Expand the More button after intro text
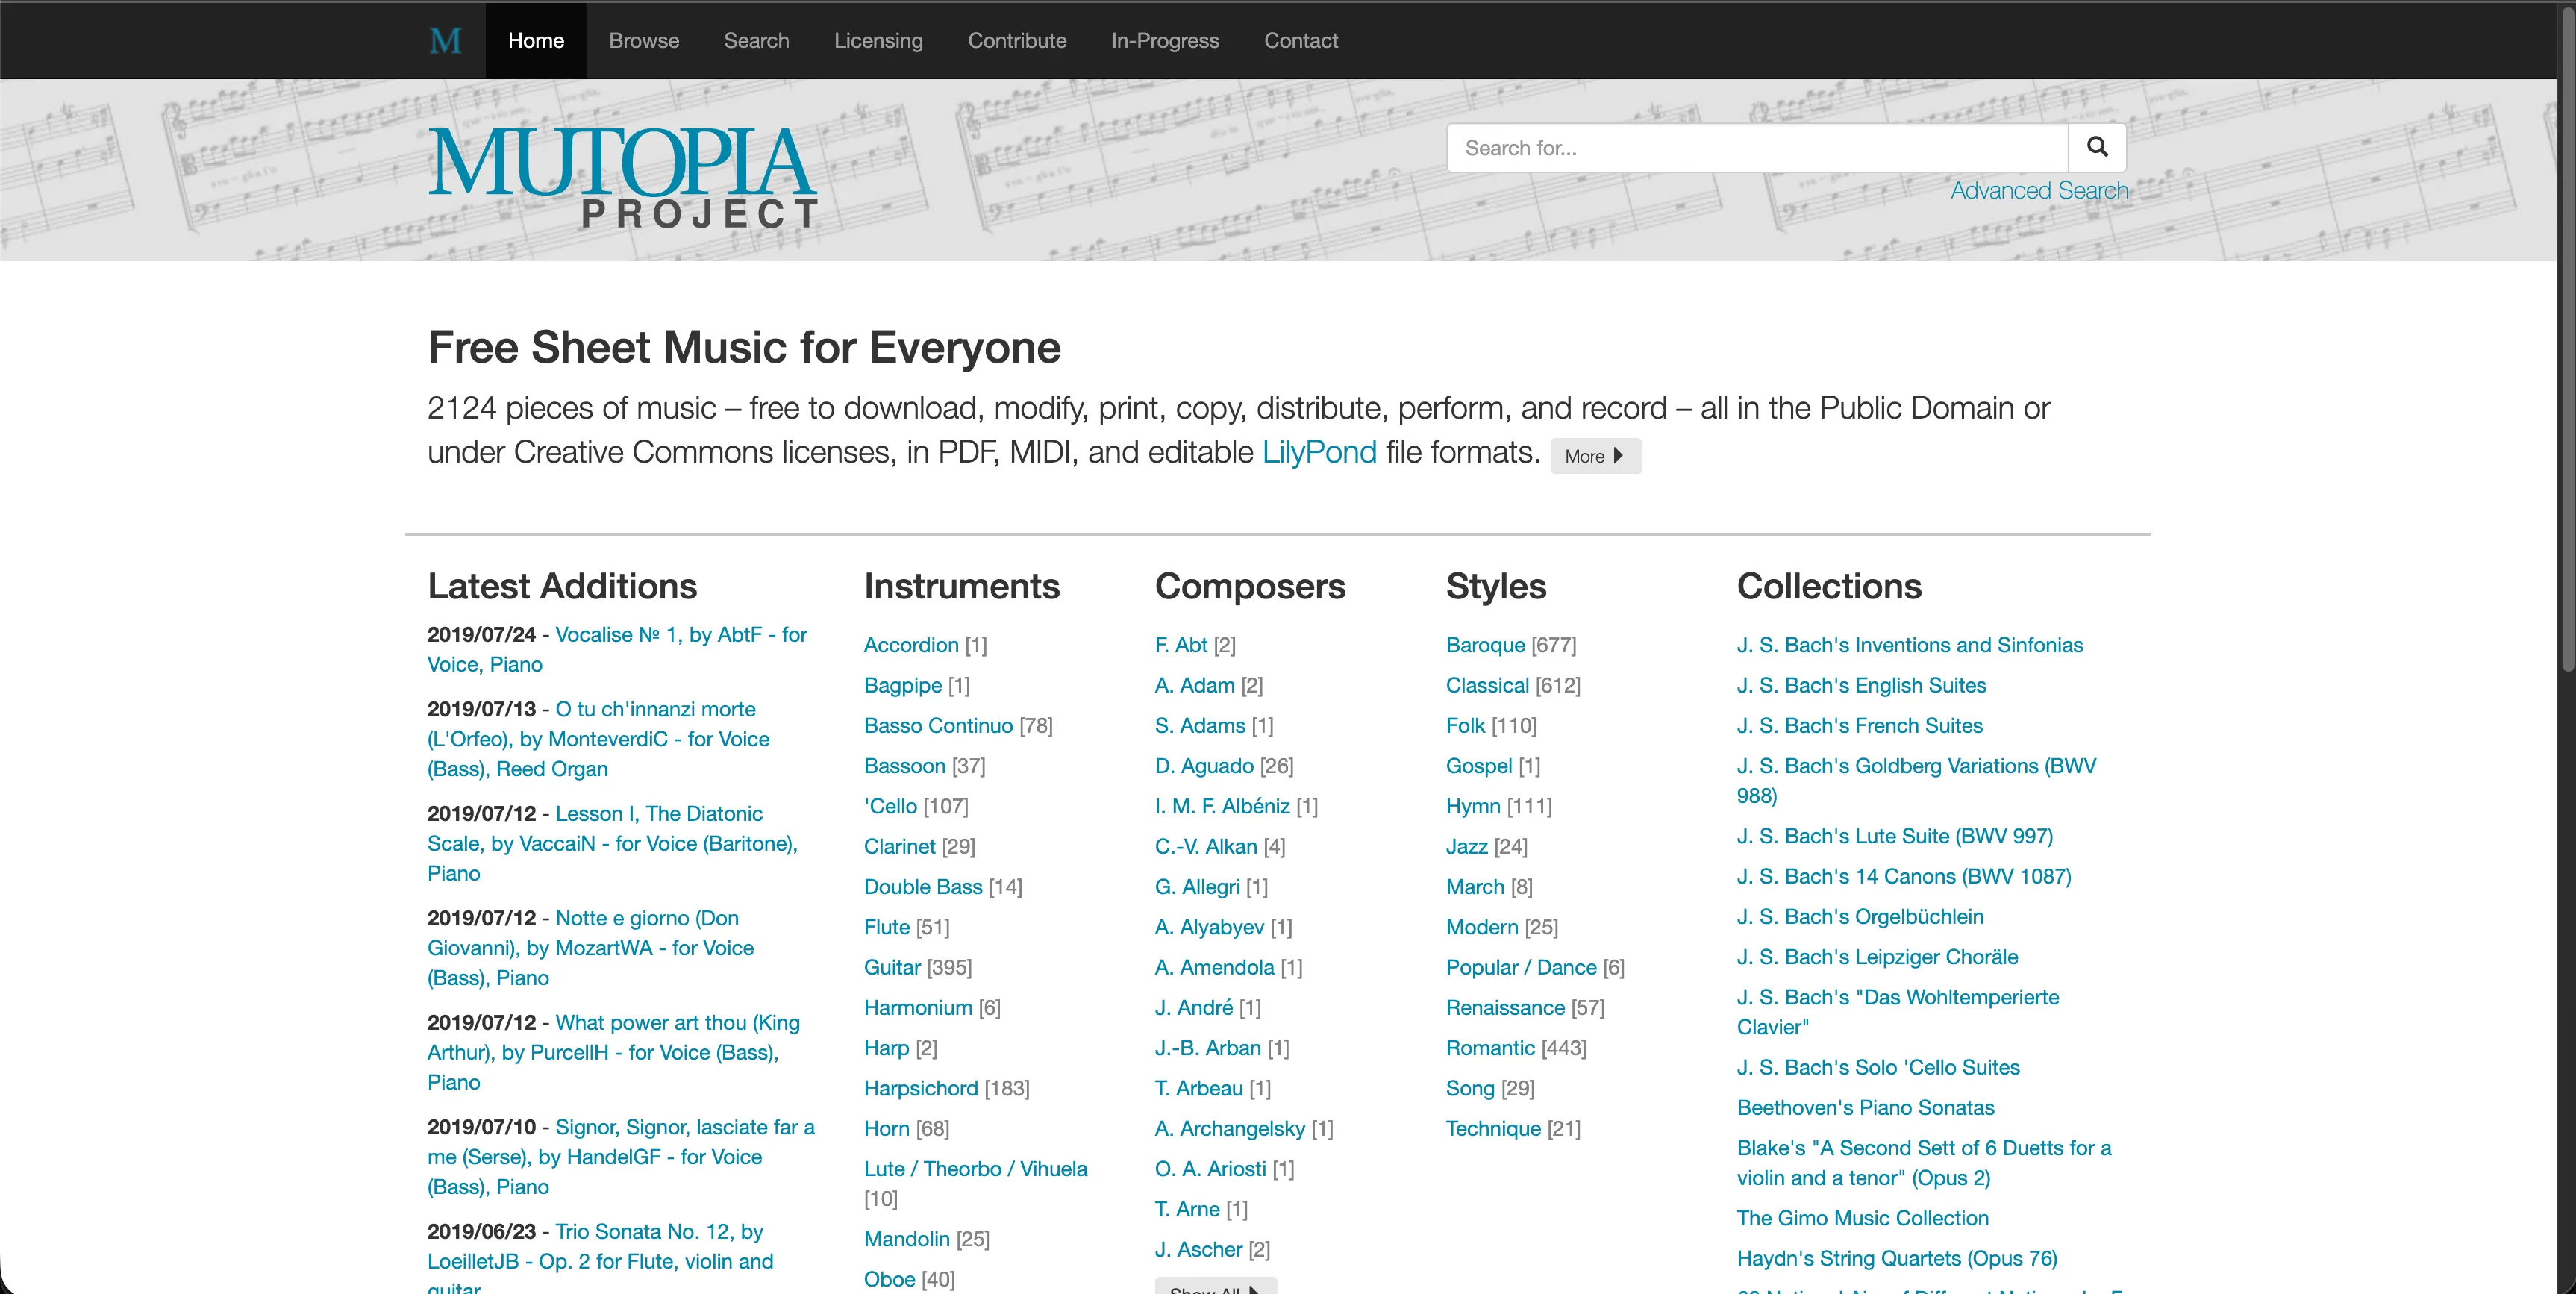The image size is (2576, 1294). 1595,456
